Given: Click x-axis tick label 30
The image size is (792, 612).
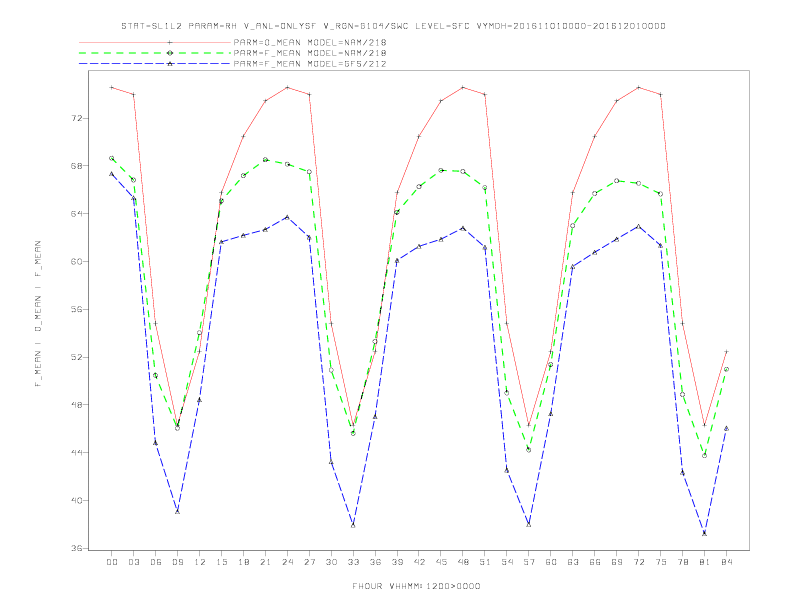Looking at the screenshot, I should pyautogui.click(x=331, y=562).
